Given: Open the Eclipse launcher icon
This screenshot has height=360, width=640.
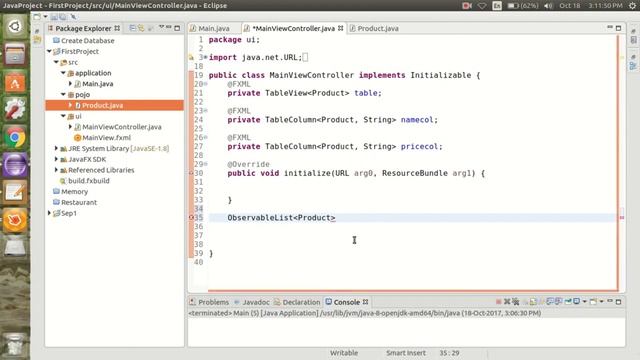Looking at the screenshot, I should click(x=15, y=165).
